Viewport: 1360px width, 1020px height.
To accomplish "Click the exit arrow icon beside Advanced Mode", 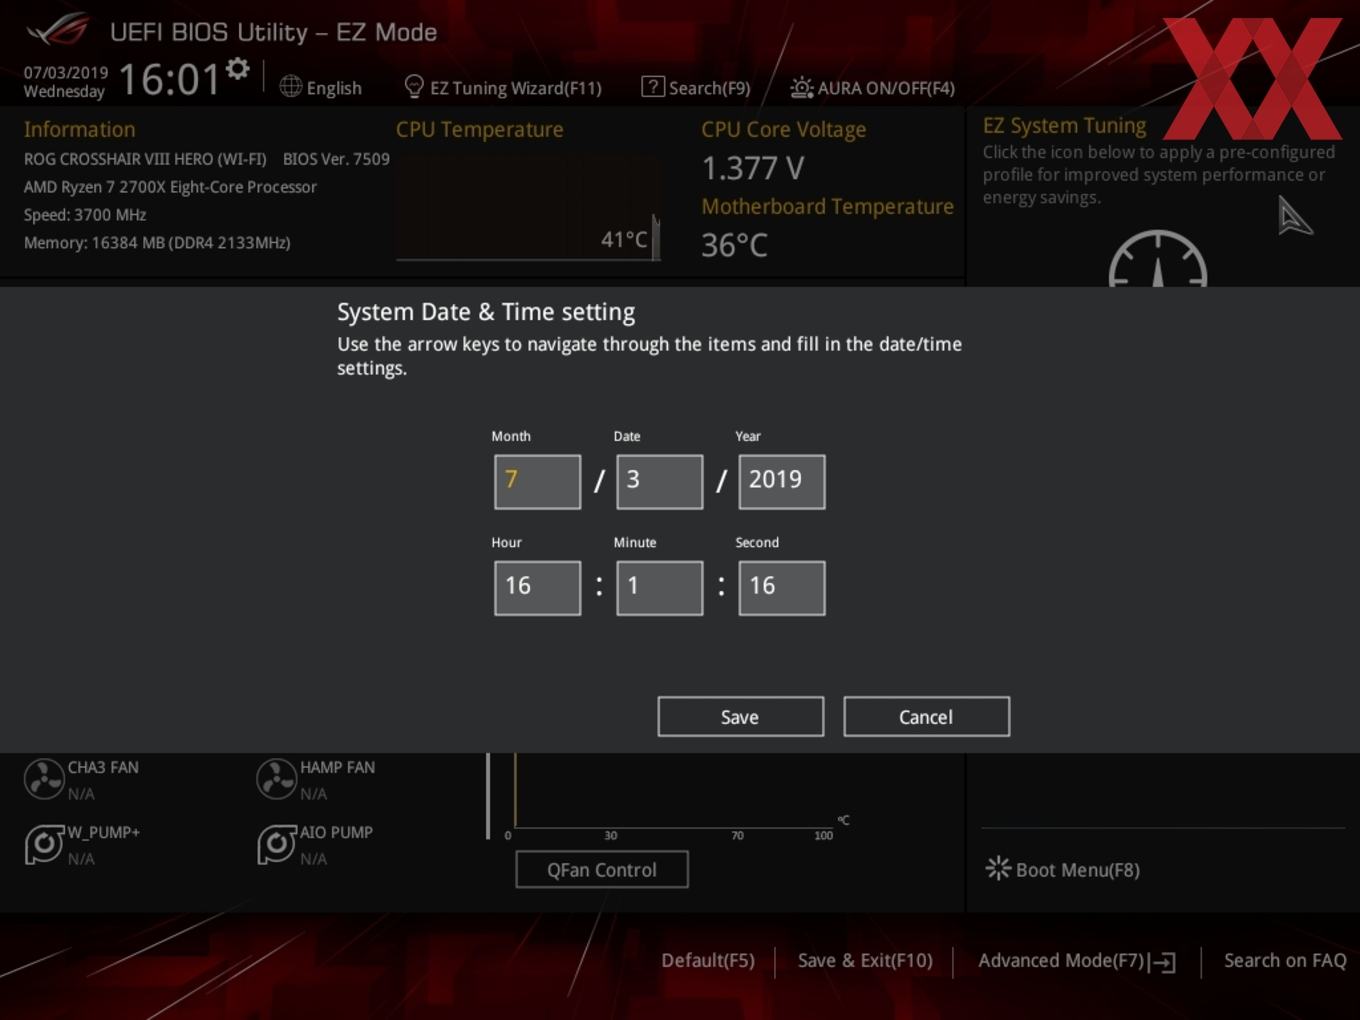I will point(1163,962).
